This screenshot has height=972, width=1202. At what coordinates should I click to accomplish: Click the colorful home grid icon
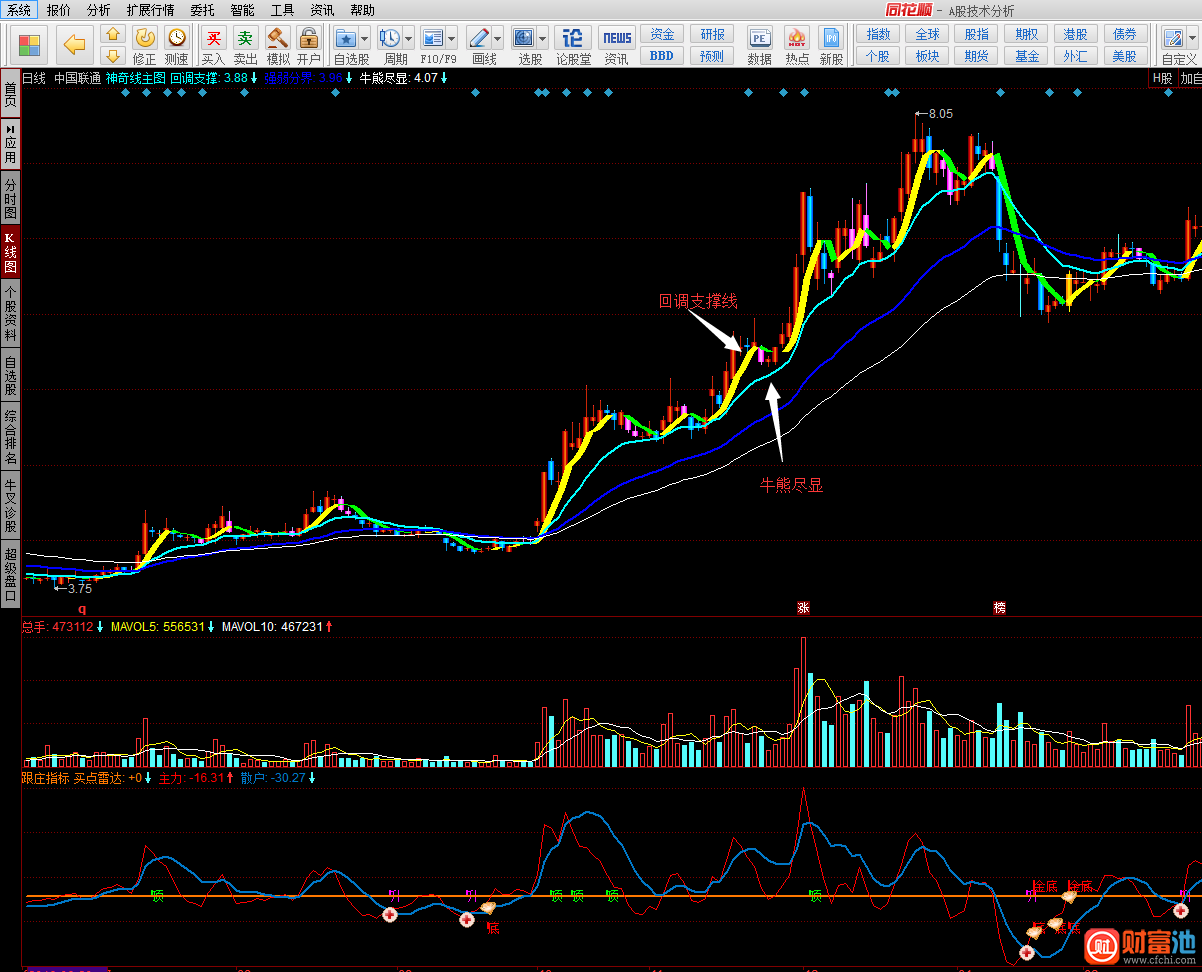pyautogui.click(x=30, y=45)
